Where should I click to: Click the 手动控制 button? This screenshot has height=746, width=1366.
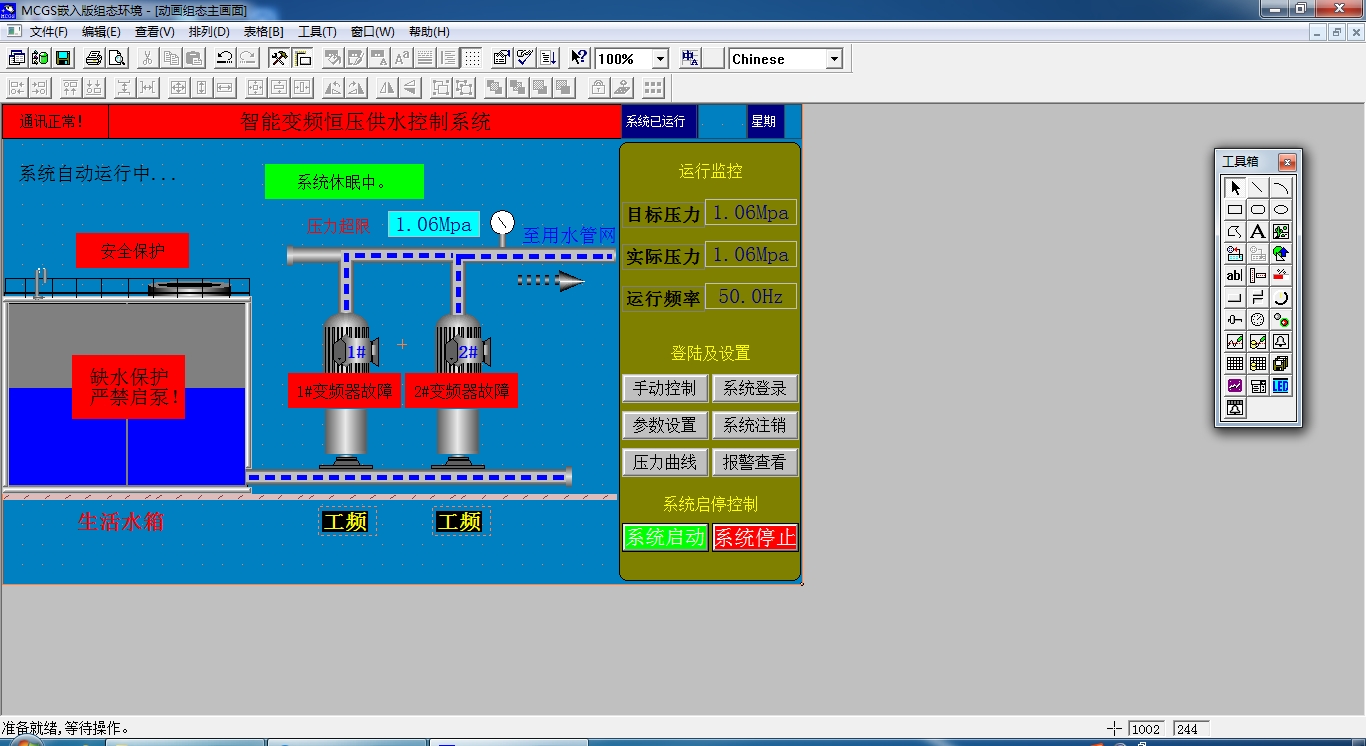tap(665, 388)
